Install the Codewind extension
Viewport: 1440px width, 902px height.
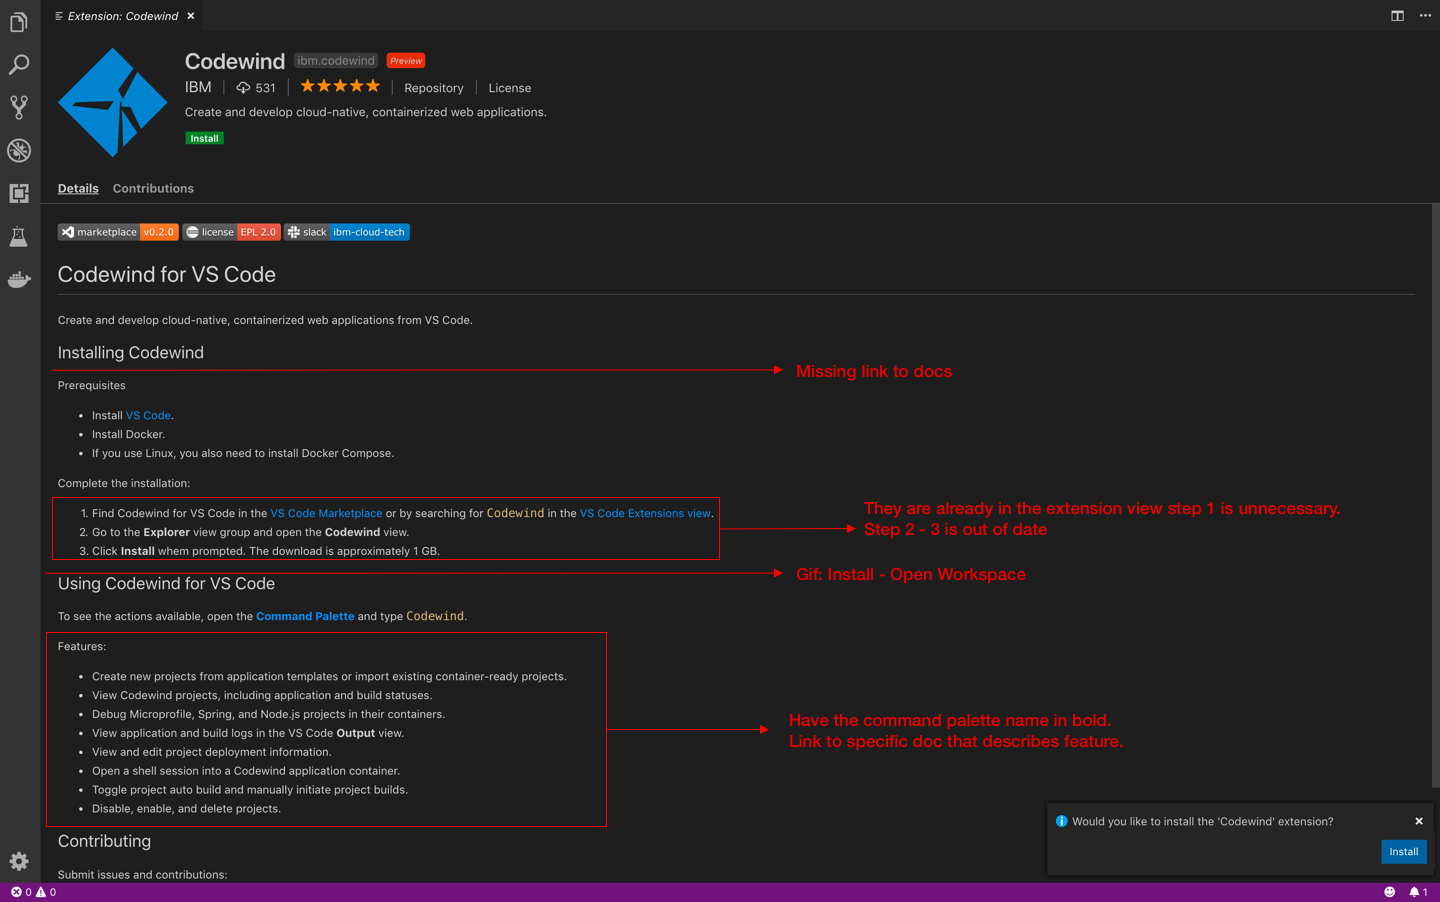tap(203, 137)
